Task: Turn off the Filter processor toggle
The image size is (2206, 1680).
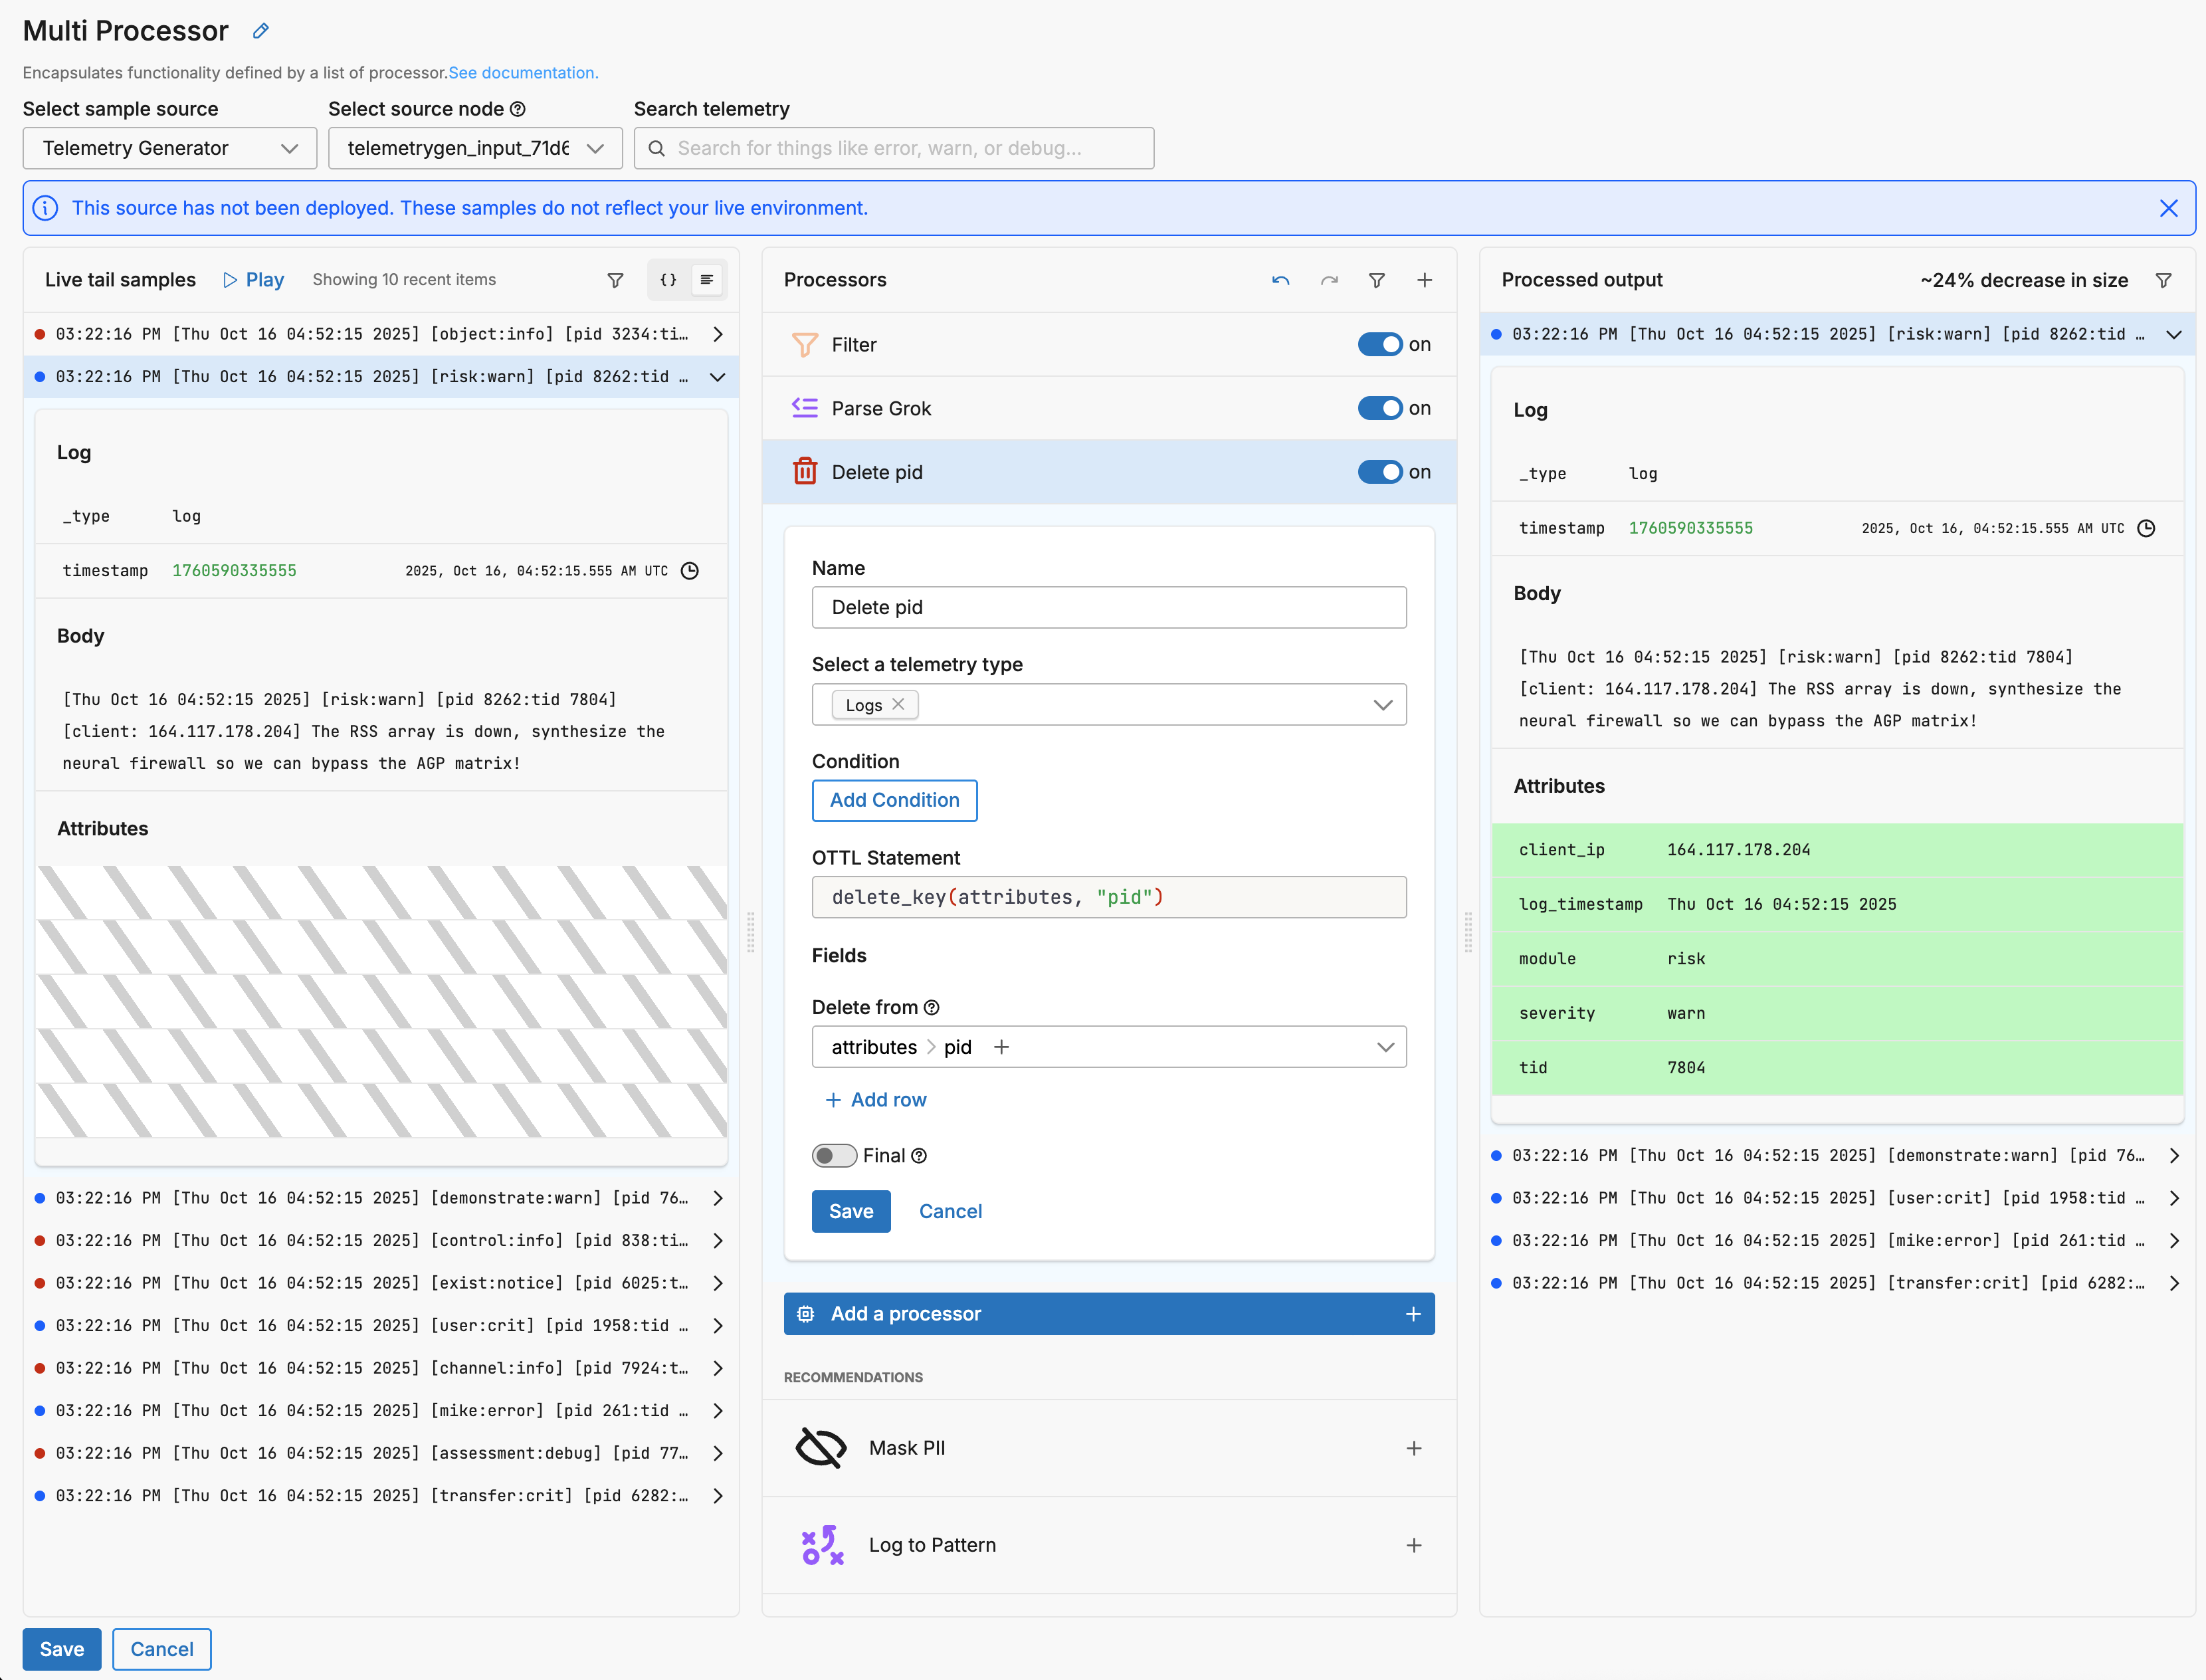Action: [x=1380, y=345]
